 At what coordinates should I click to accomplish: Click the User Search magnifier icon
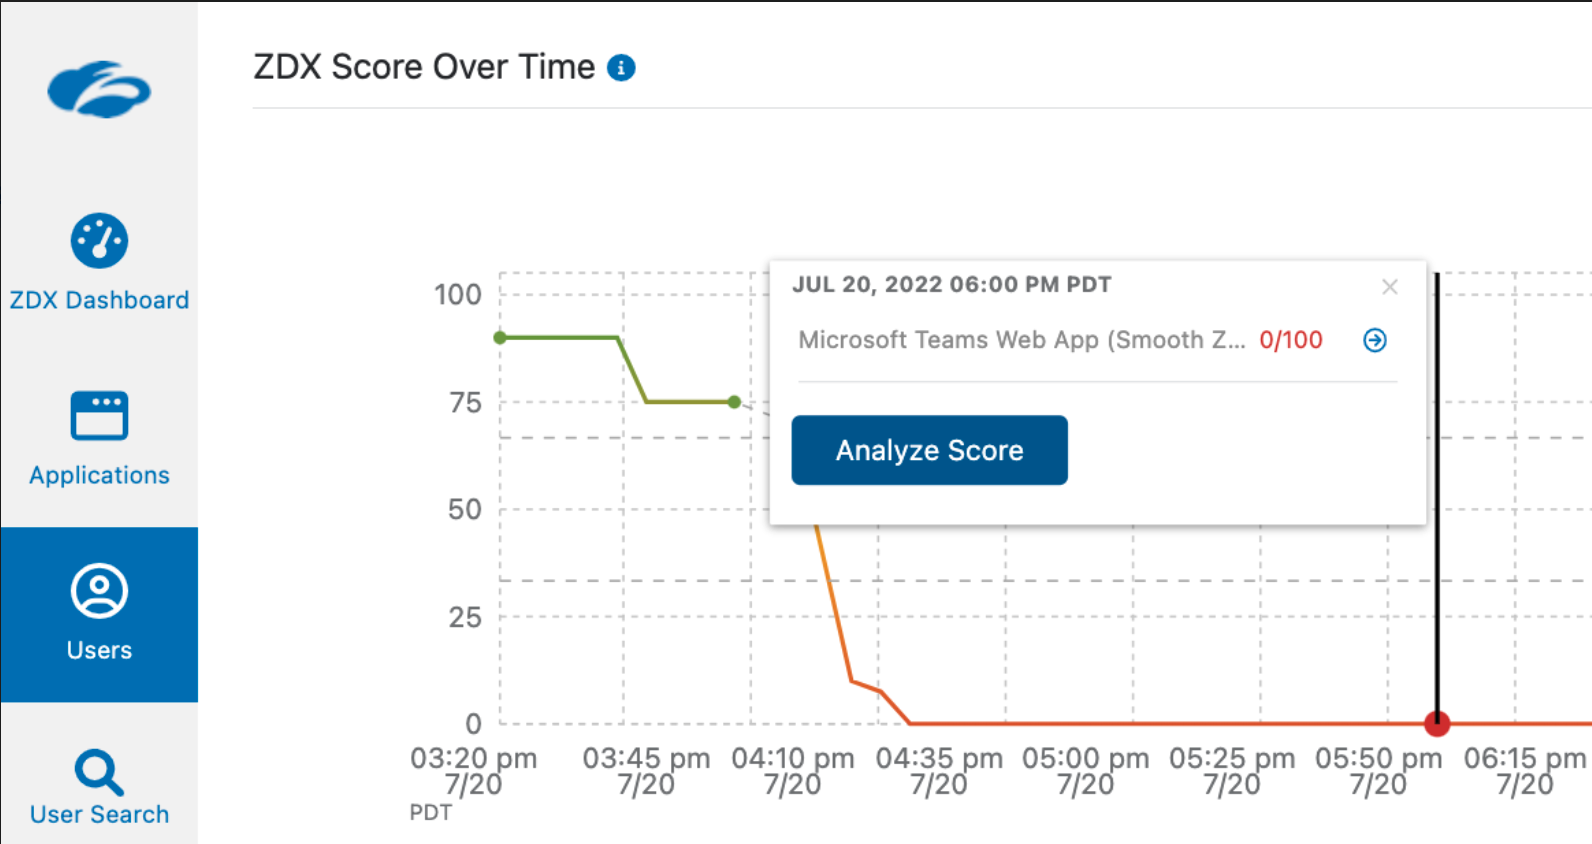99,772
